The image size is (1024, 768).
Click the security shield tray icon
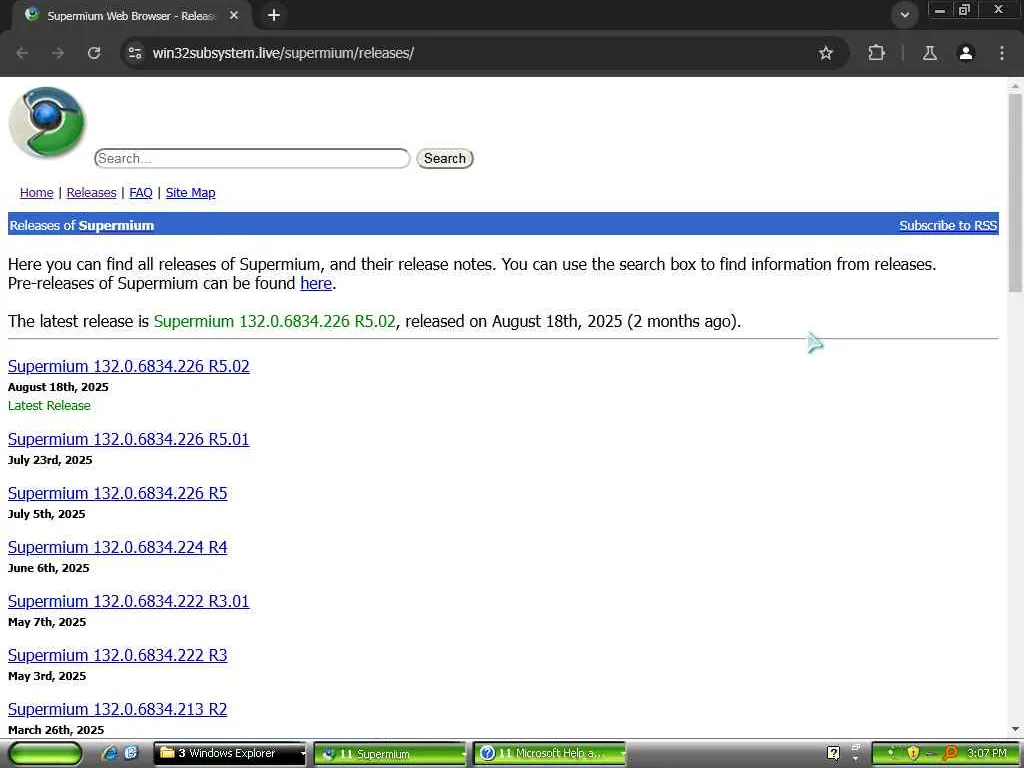click(x=913, y=753)
